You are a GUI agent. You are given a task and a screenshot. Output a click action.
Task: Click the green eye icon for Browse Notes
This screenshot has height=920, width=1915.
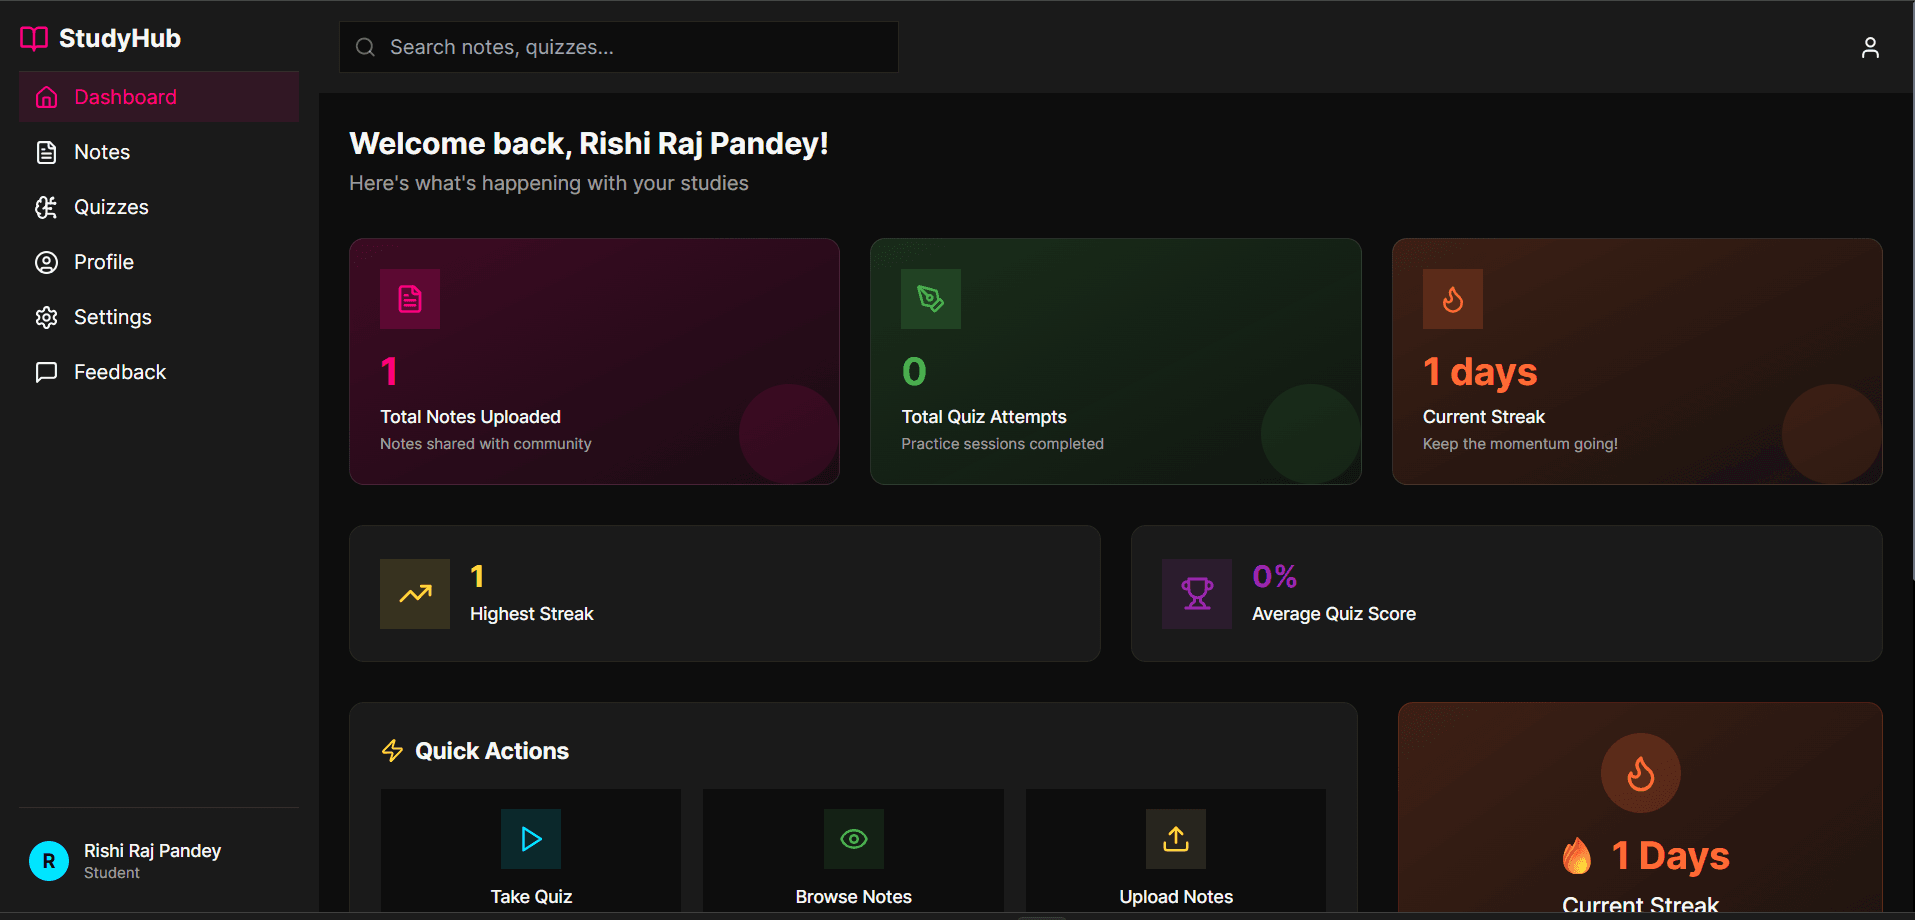pyautogui.click(x=854, y=839)
